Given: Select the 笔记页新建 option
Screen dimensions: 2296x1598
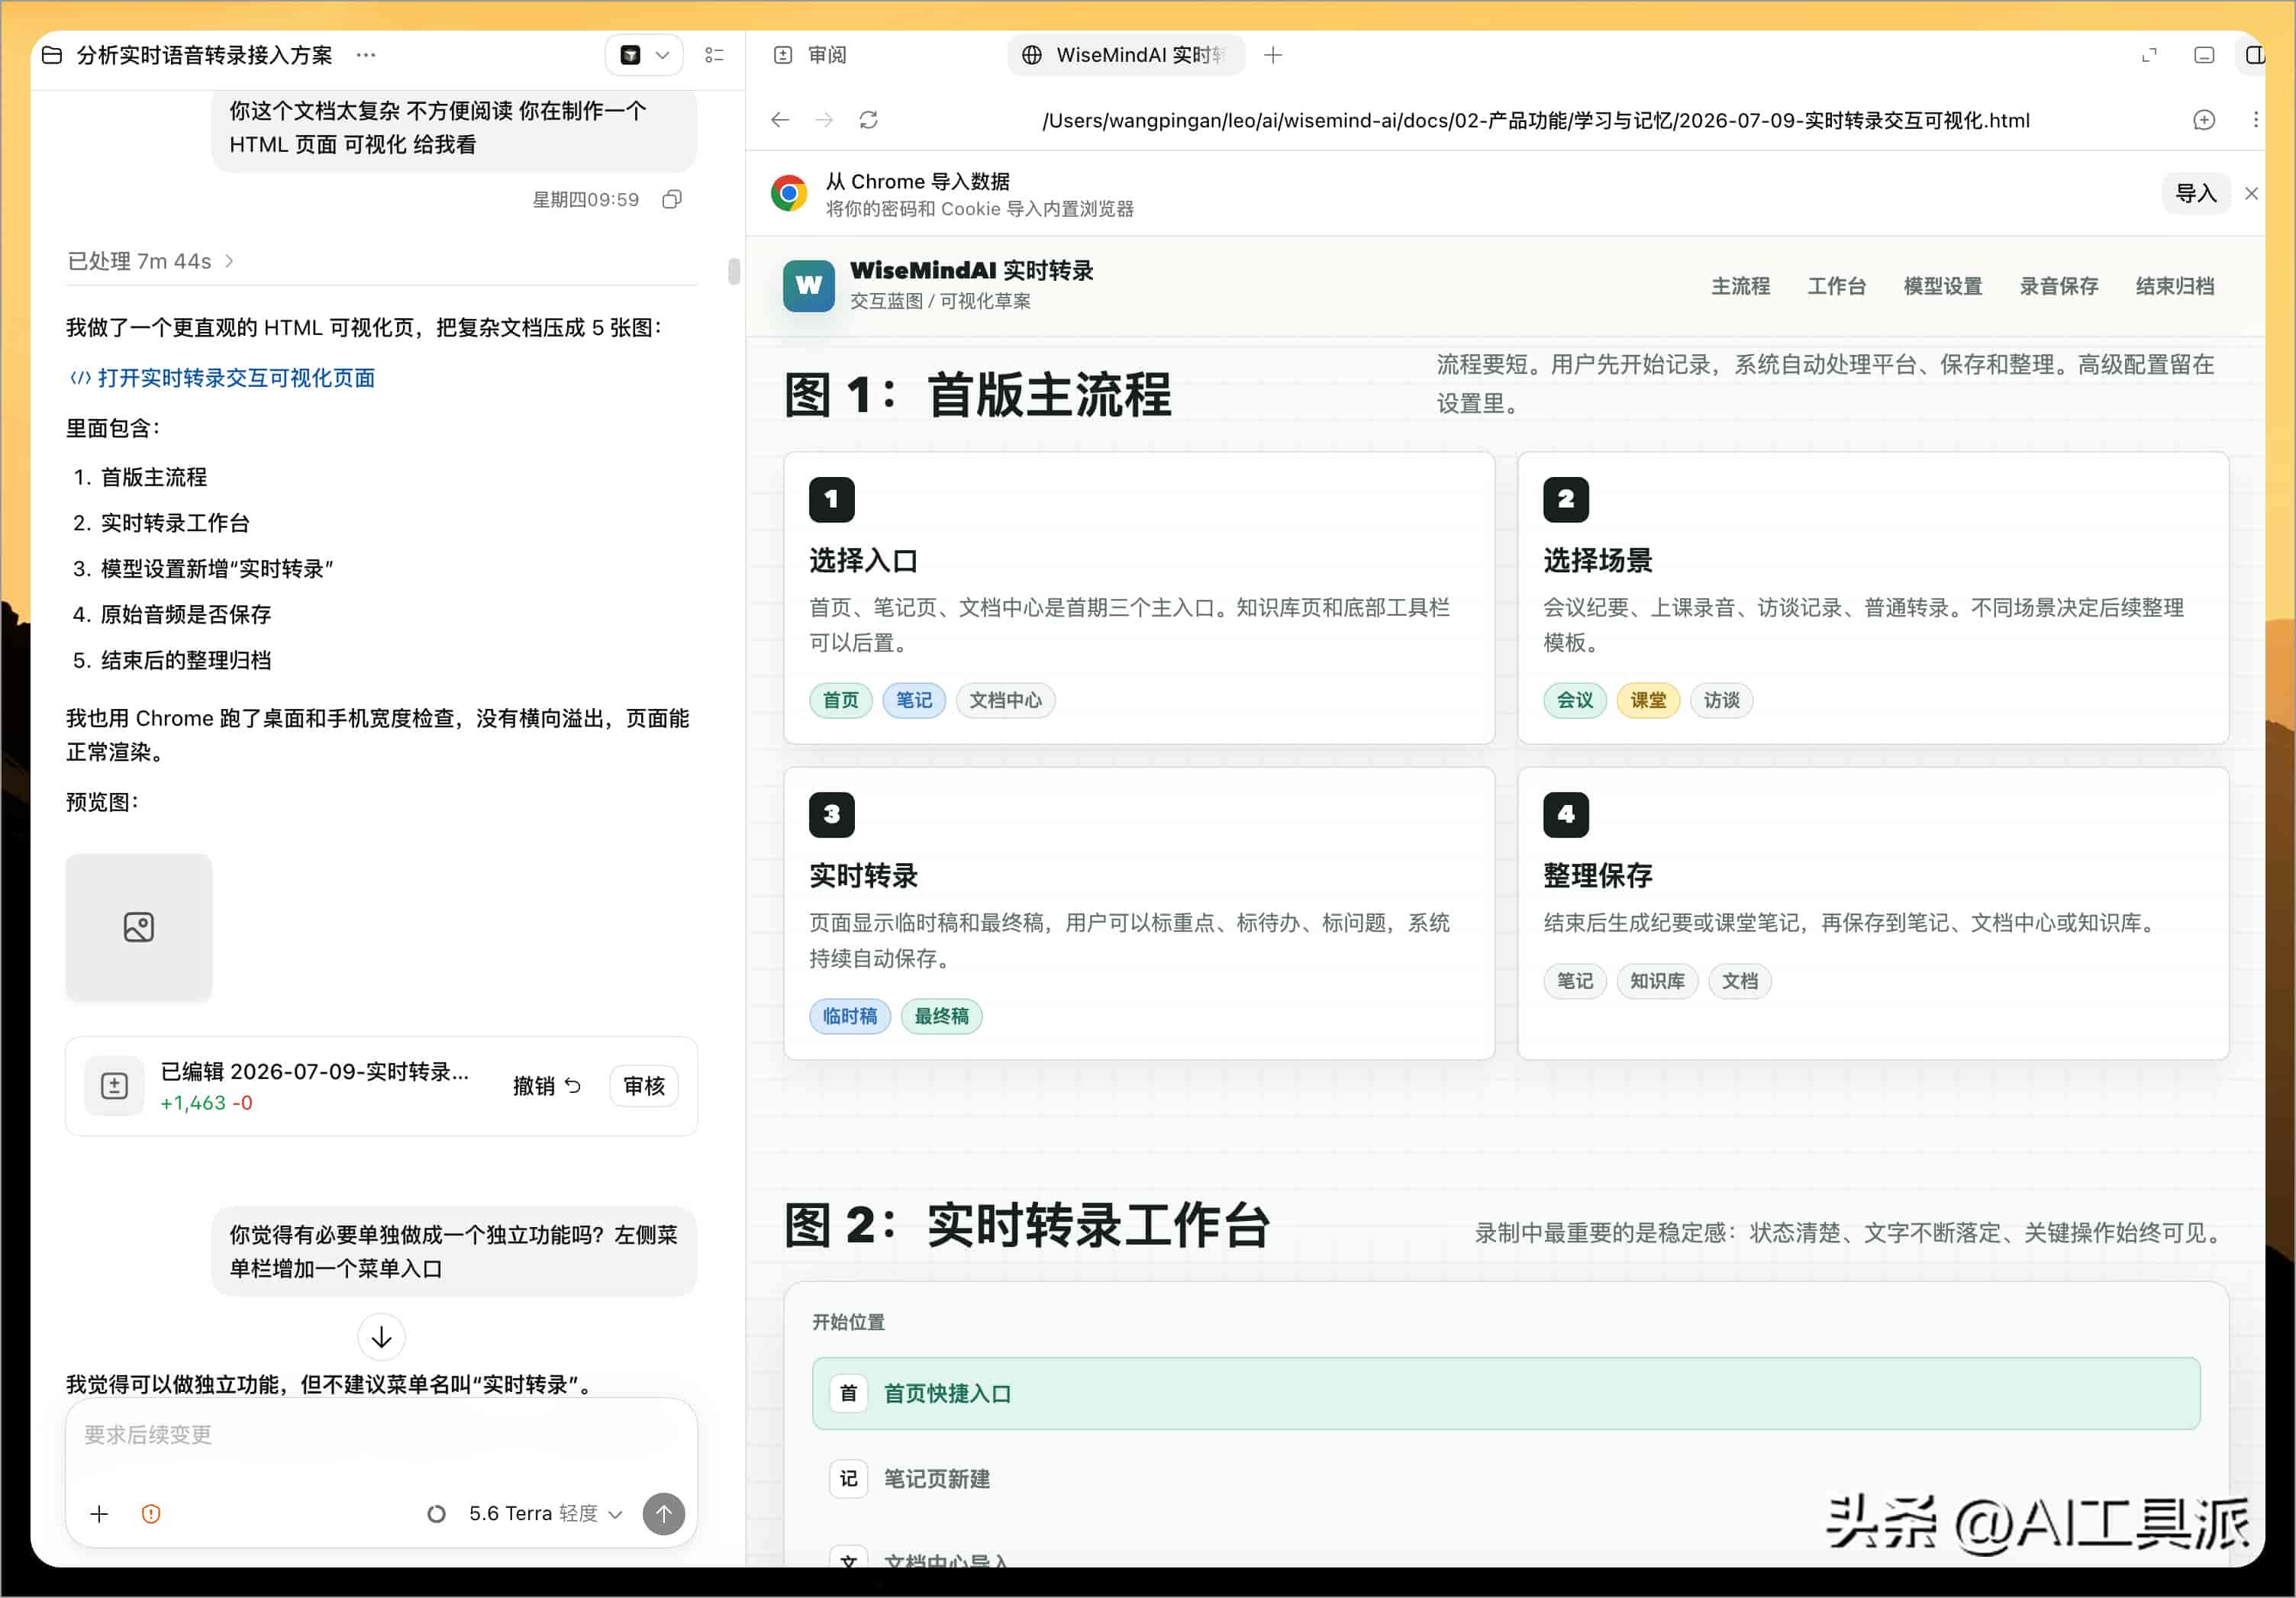Looking at the screenshot, I should click(1506, 1478).
